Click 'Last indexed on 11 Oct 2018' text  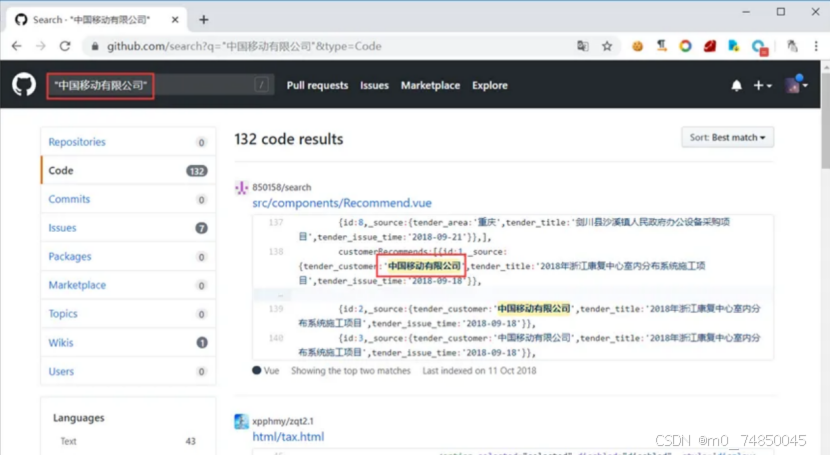(x=479, y=371)
